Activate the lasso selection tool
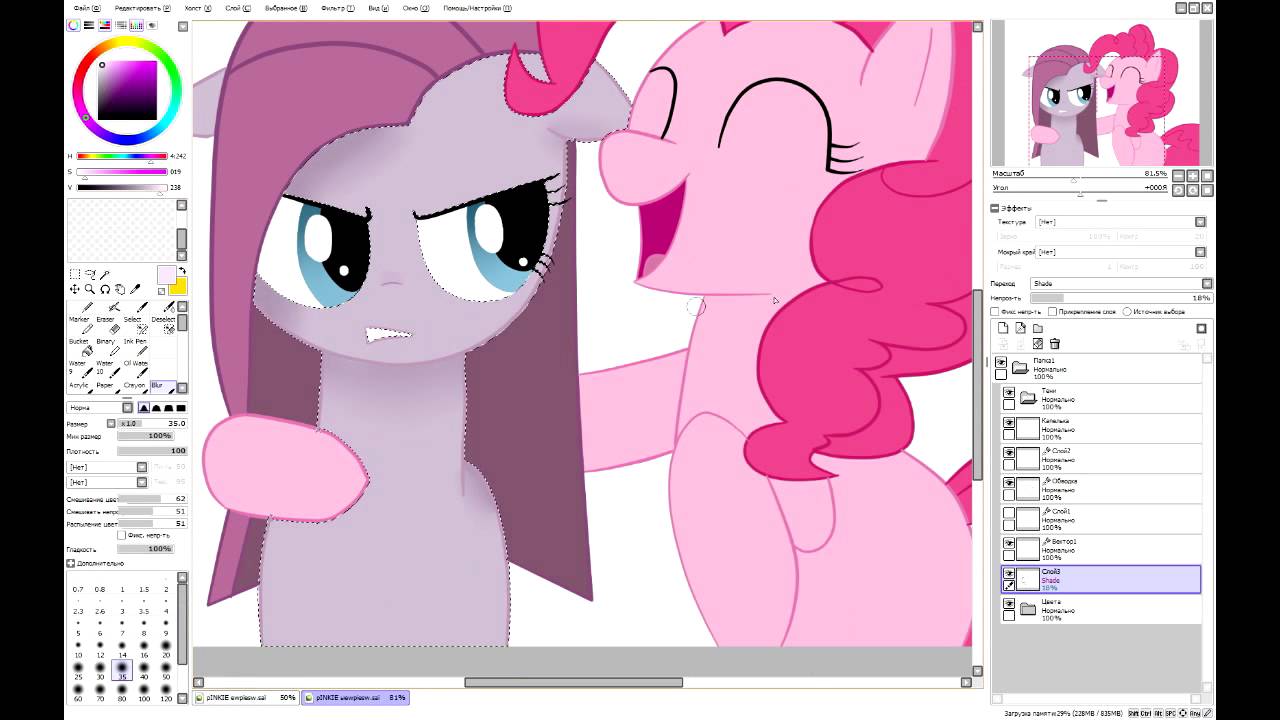Image resolution: width=1280 pixels, height=720 pixels. (89, 274)
